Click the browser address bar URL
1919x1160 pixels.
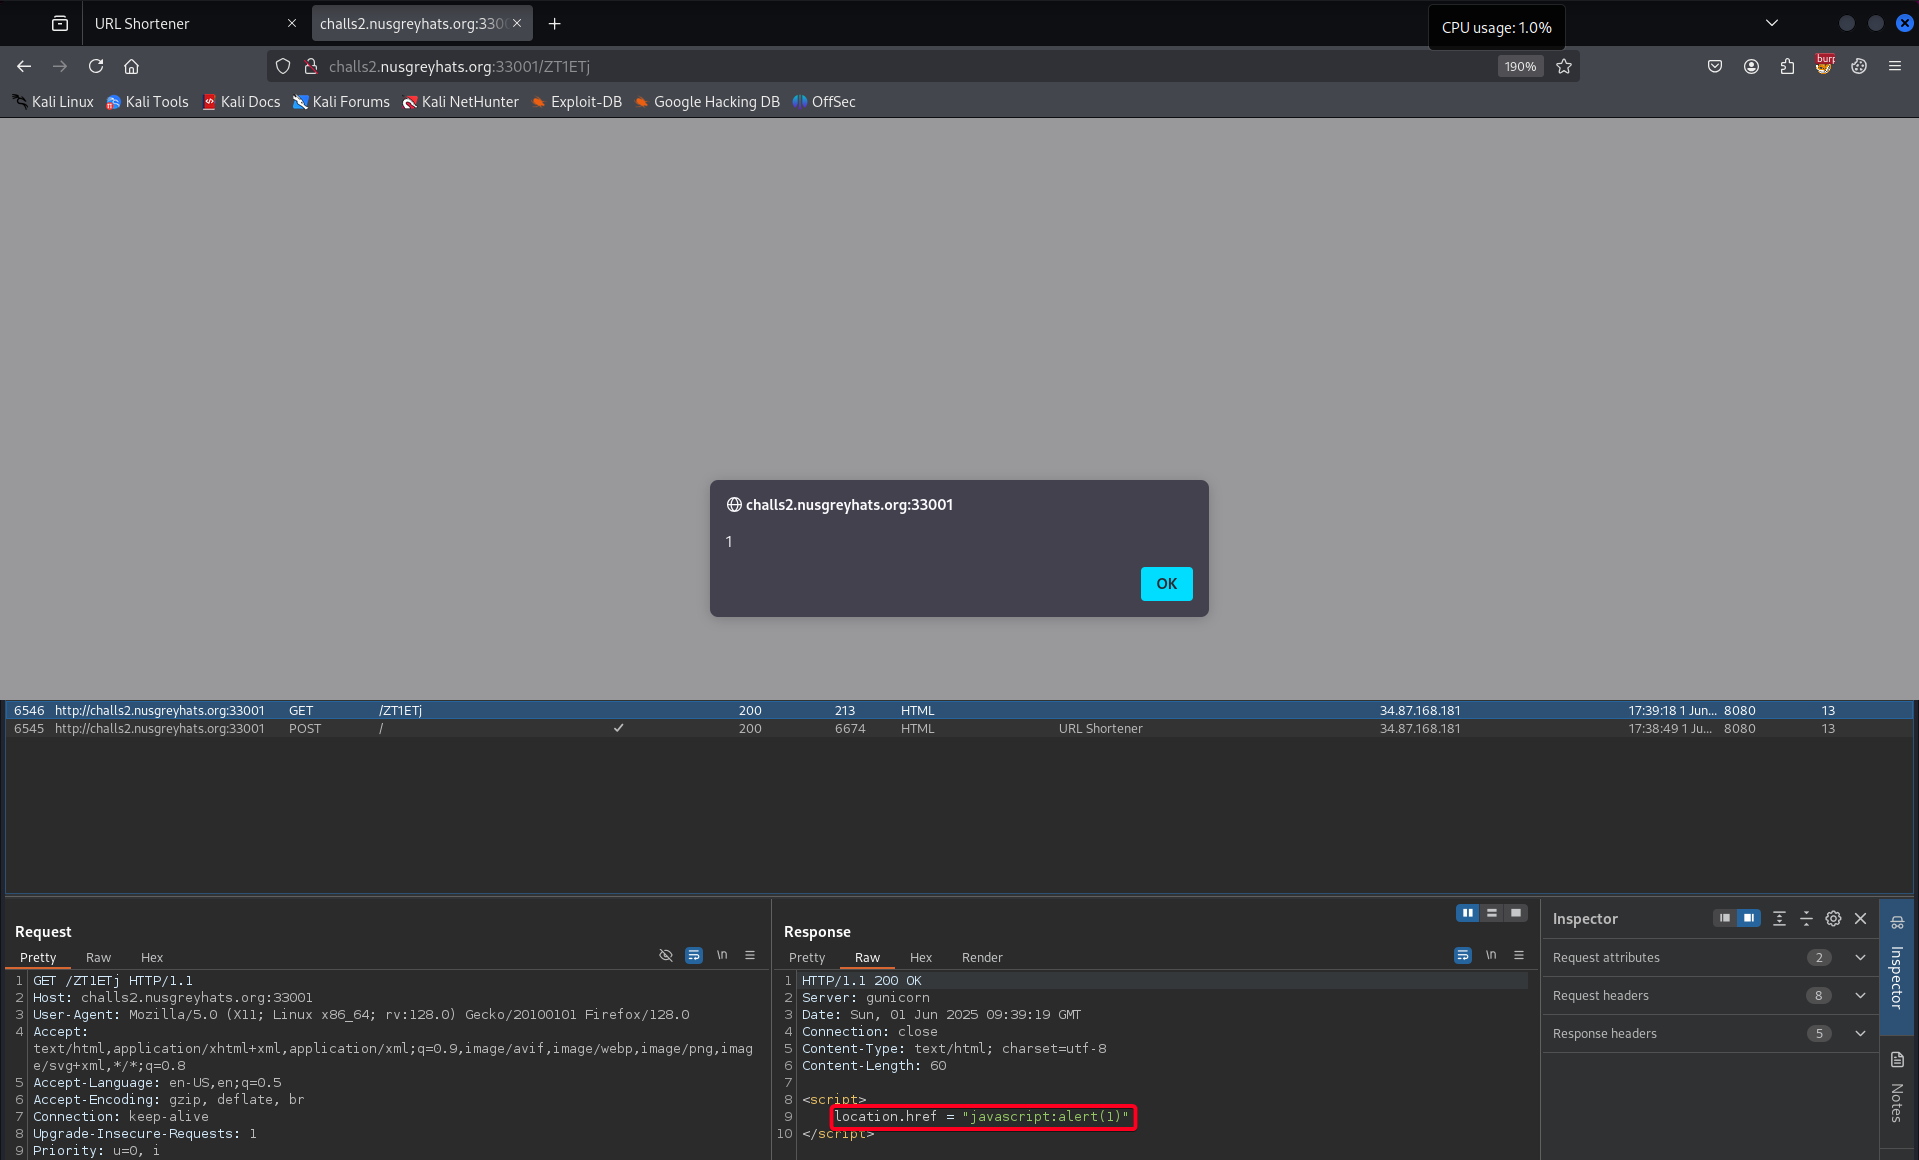(459, 66)
